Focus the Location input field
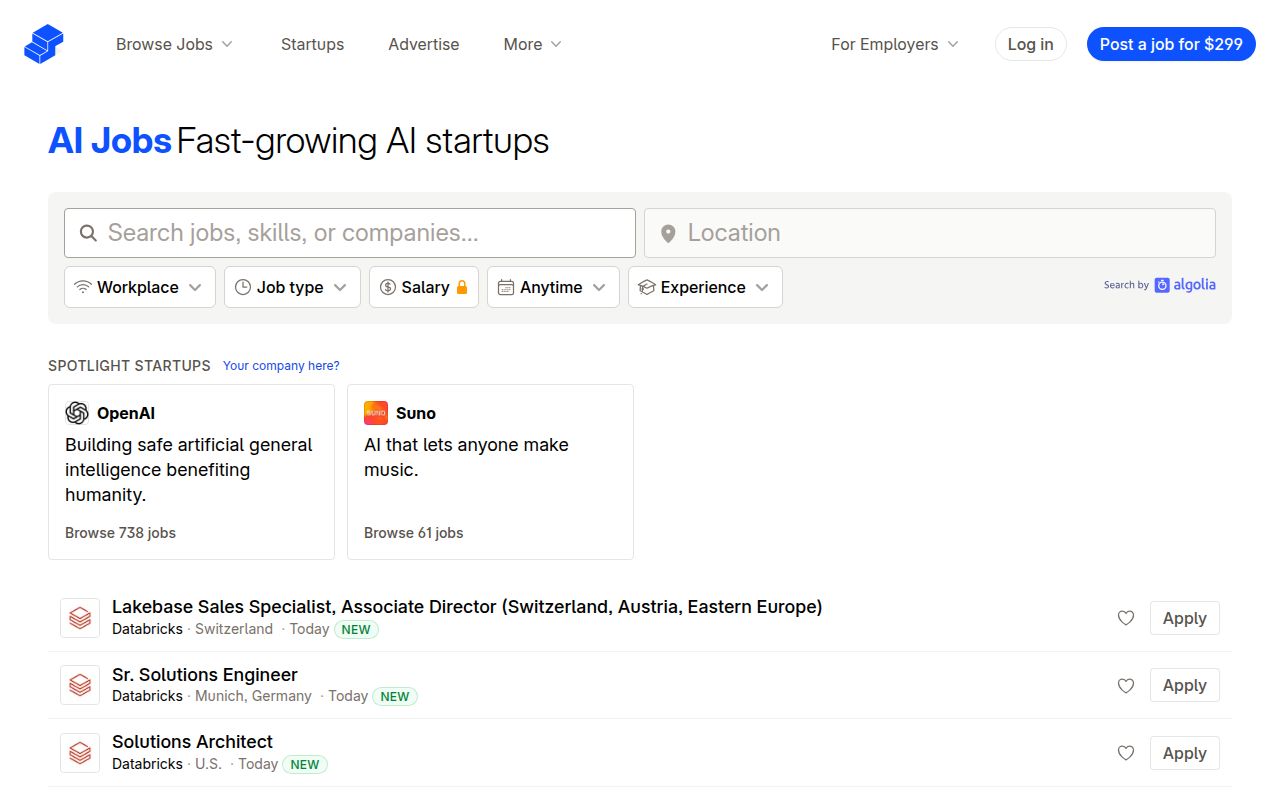1280x800 pixels. (930, 233)
